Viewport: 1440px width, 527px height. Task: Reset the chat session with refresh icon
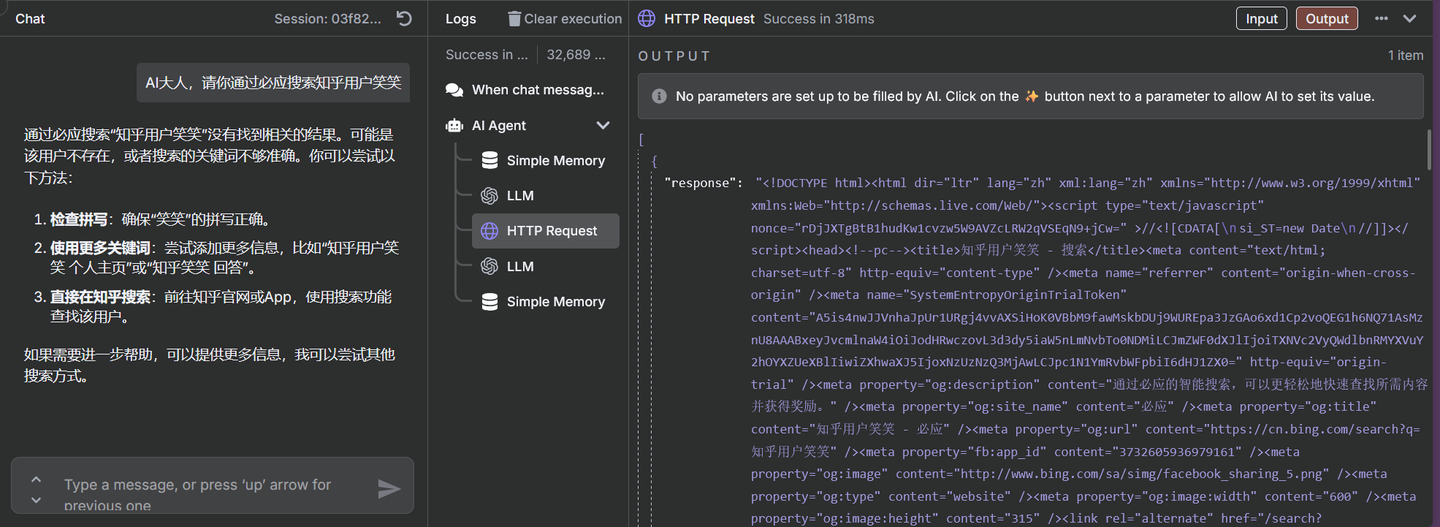(404, 18)
